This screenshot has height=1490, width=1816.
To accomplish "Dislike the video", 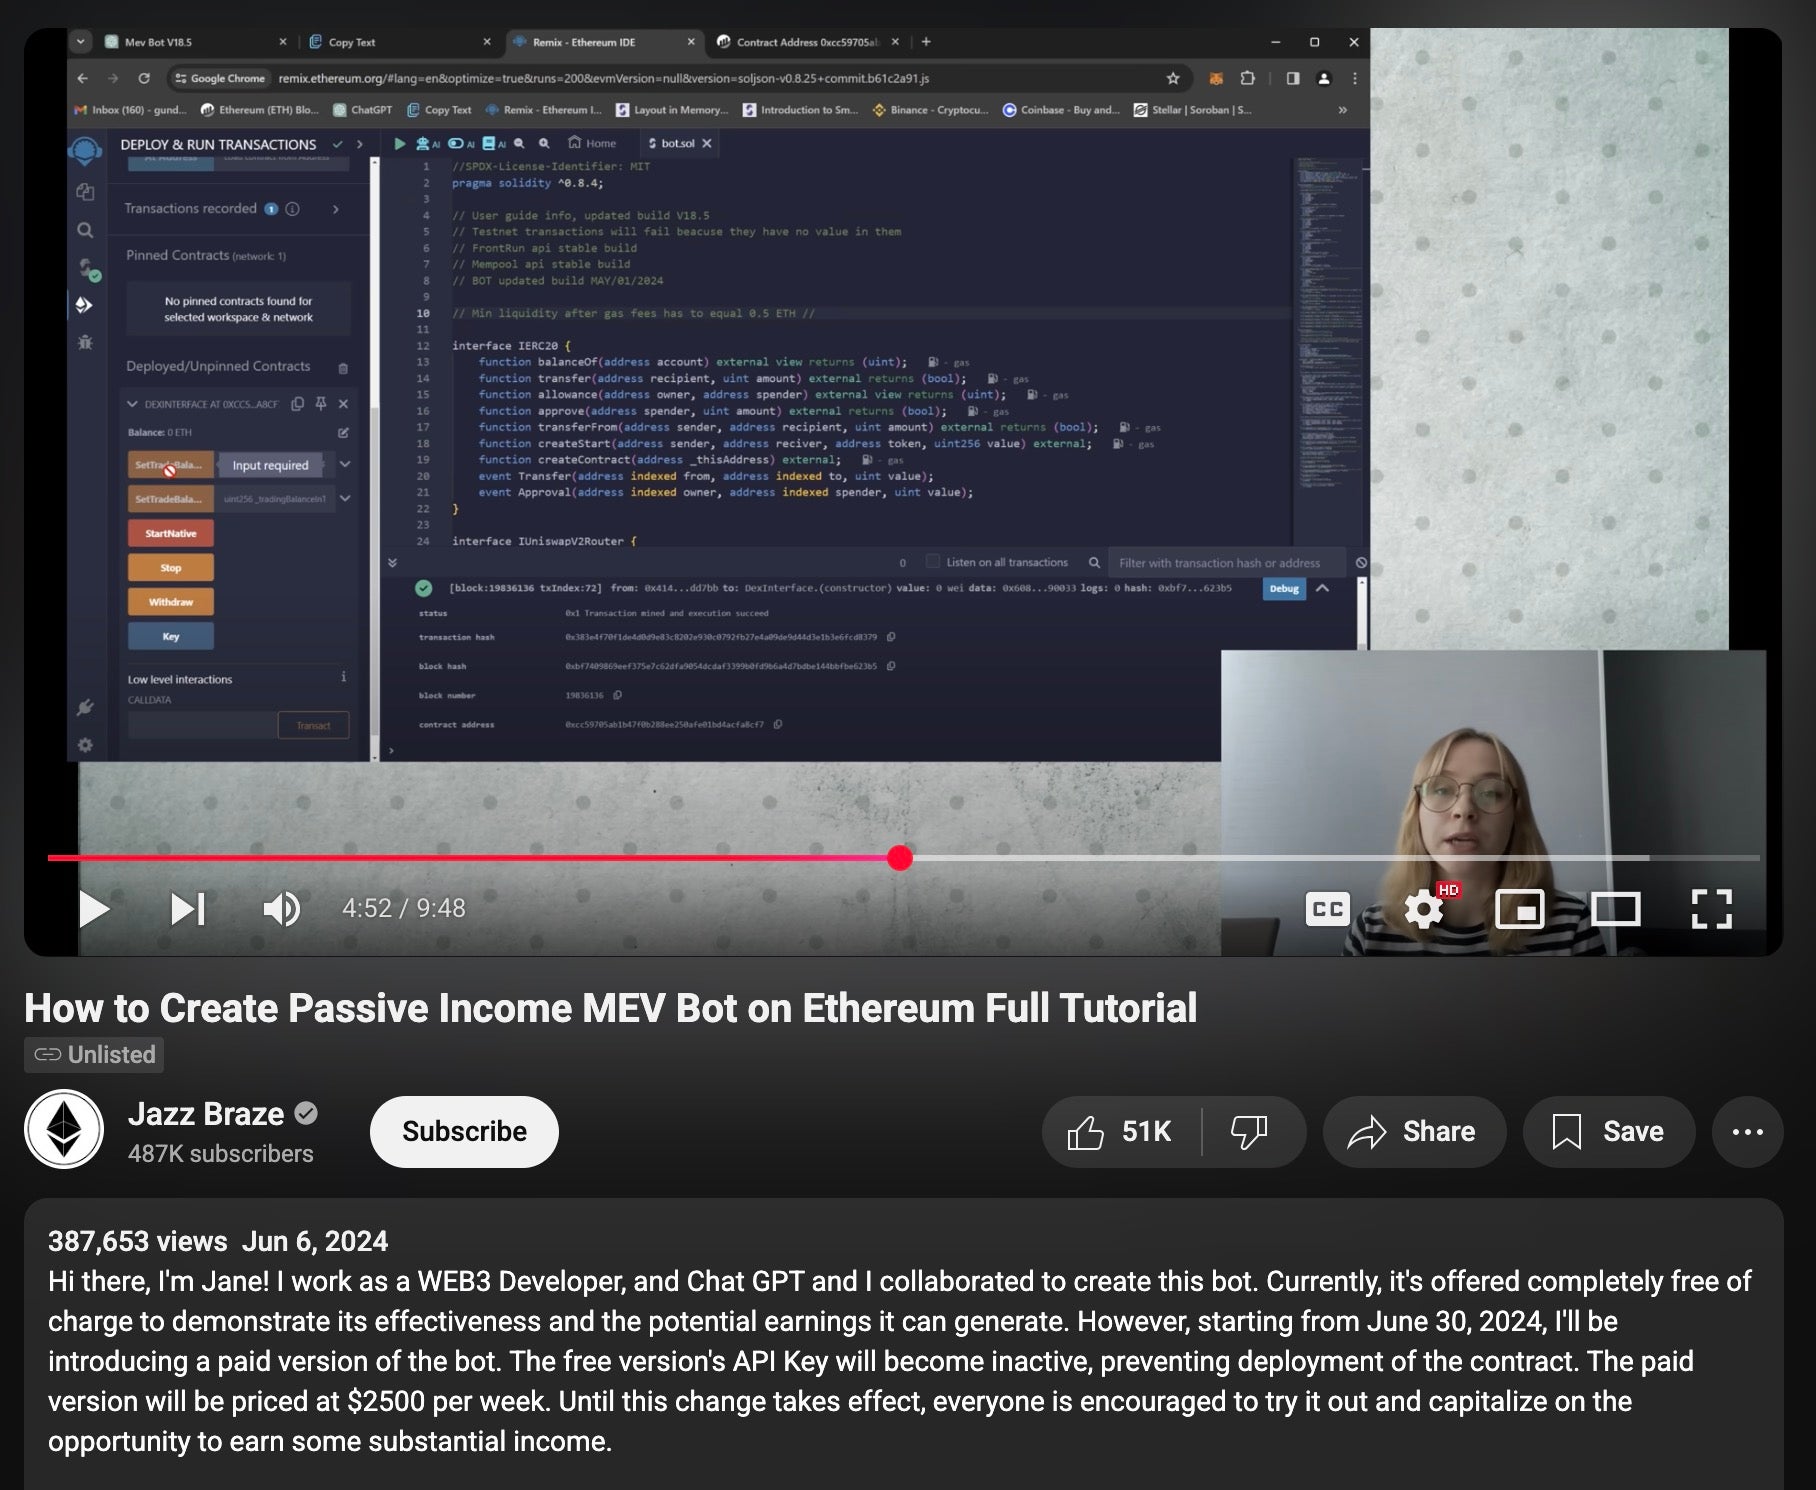I will point(1249,1131).
